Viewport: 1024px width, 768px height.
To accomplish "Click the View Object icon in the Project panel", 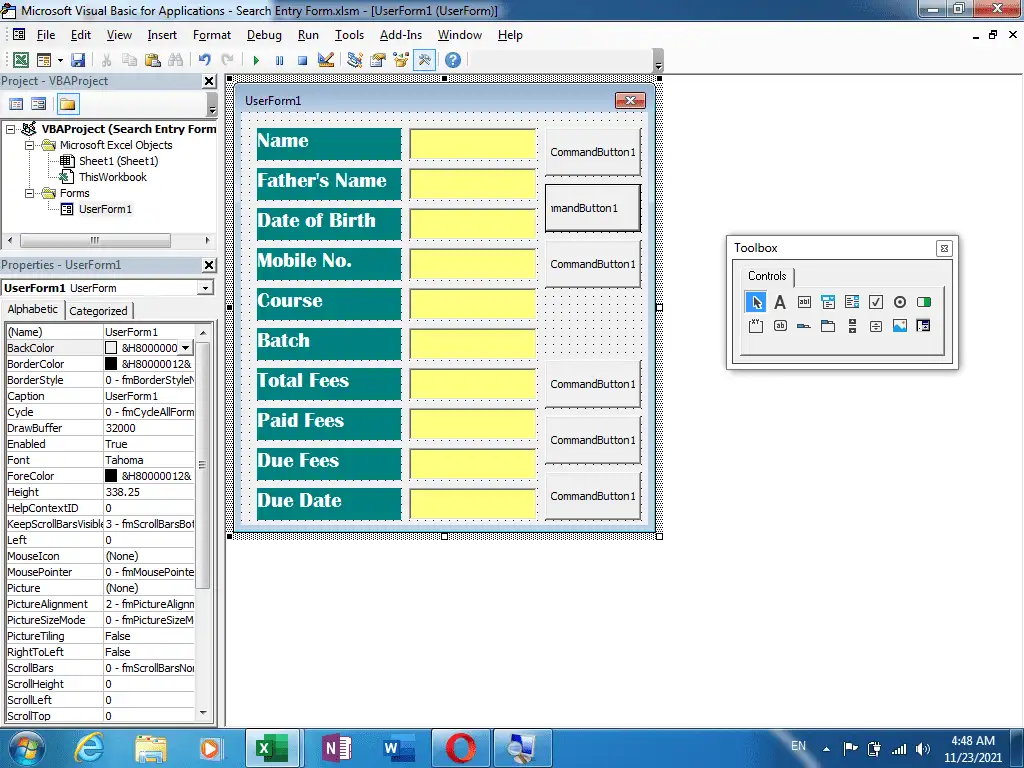I will 39,104.
